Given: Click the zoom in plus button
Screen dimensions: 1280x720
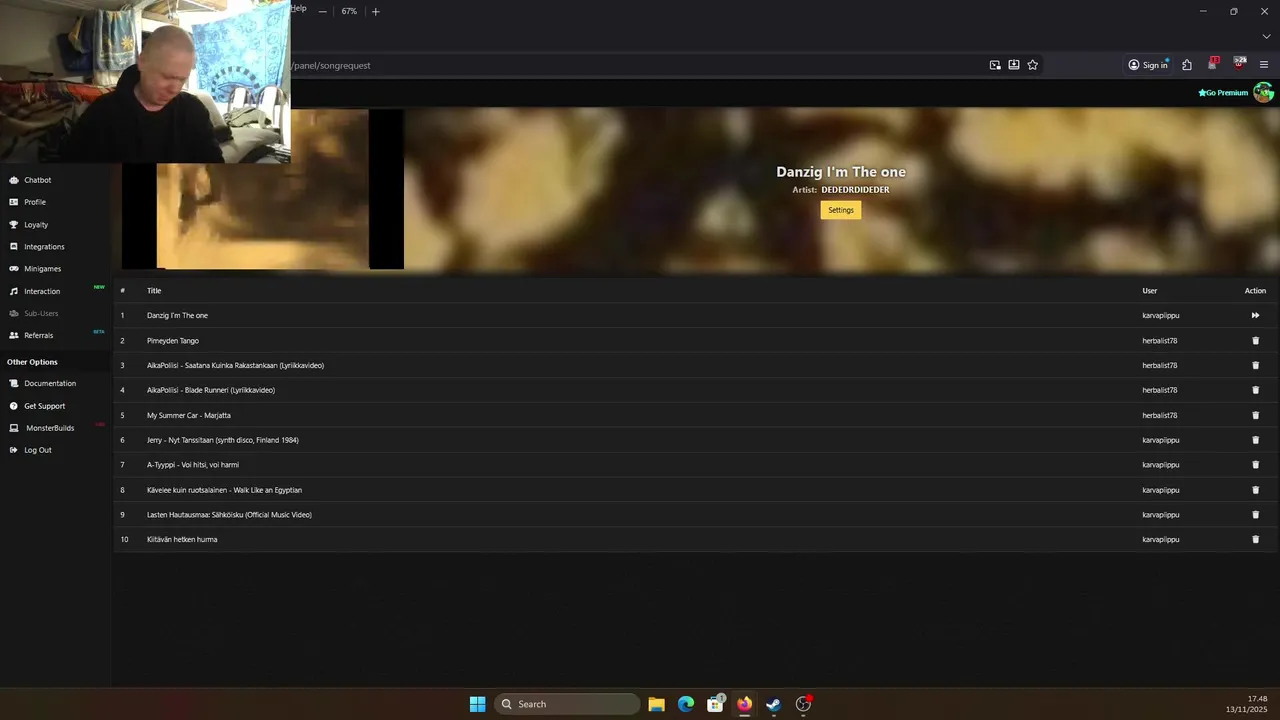Looking at the screenshot, I should [376, 11].
